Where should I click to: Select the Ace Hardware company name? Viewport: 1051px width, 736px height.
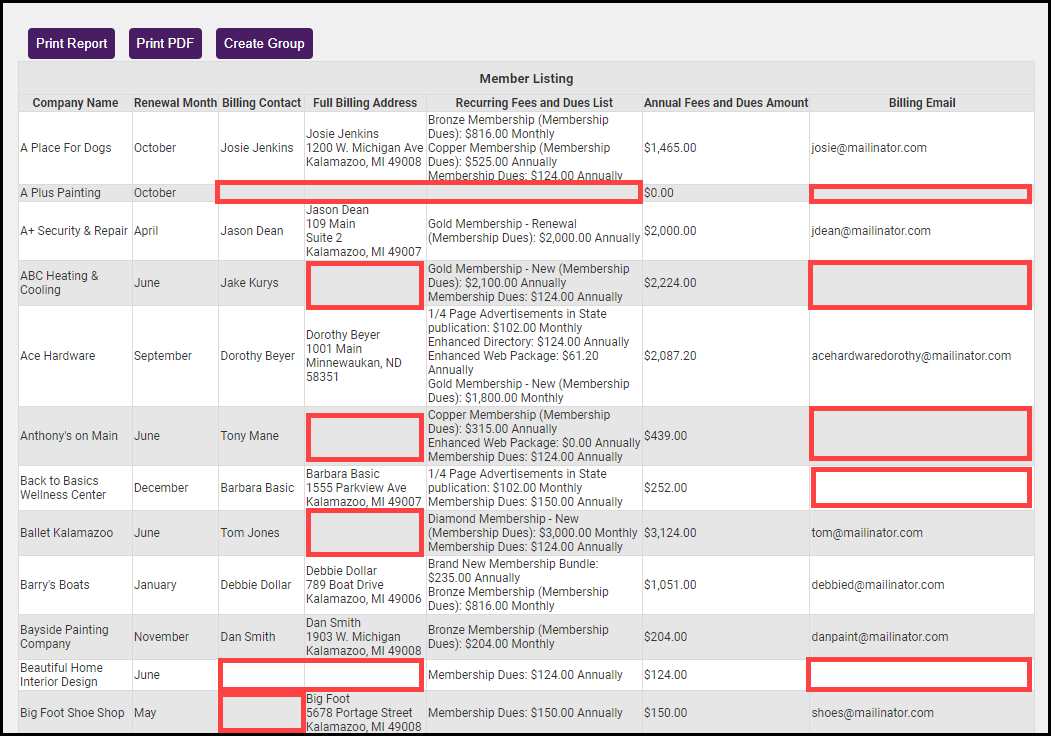[x=58, y=356]
